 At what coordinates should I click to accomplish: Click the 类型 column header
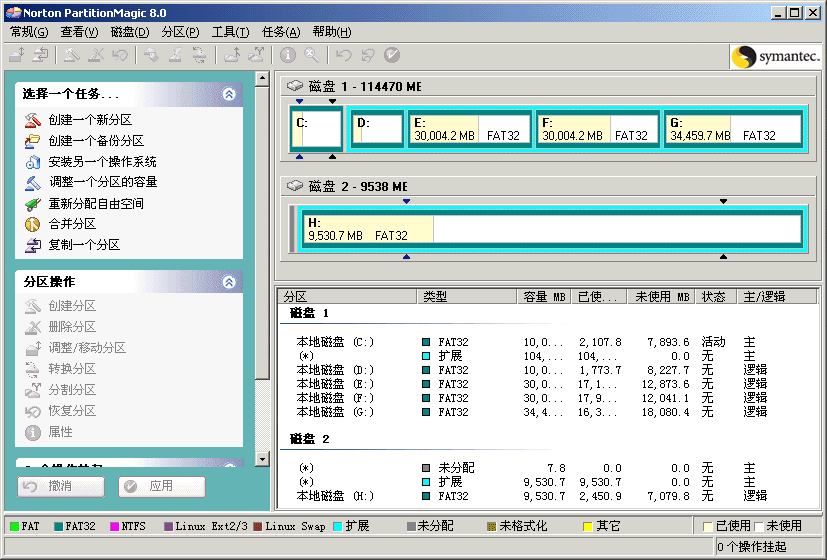pos(467,297)
